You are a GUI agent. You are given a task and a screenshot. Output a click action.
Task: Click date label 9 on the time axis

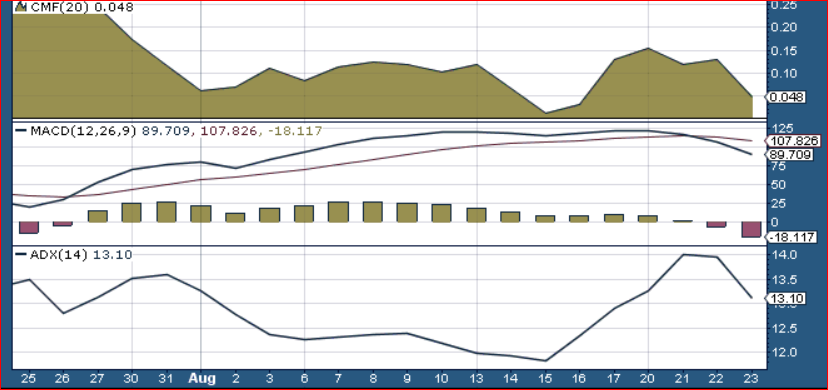[408, 378]
